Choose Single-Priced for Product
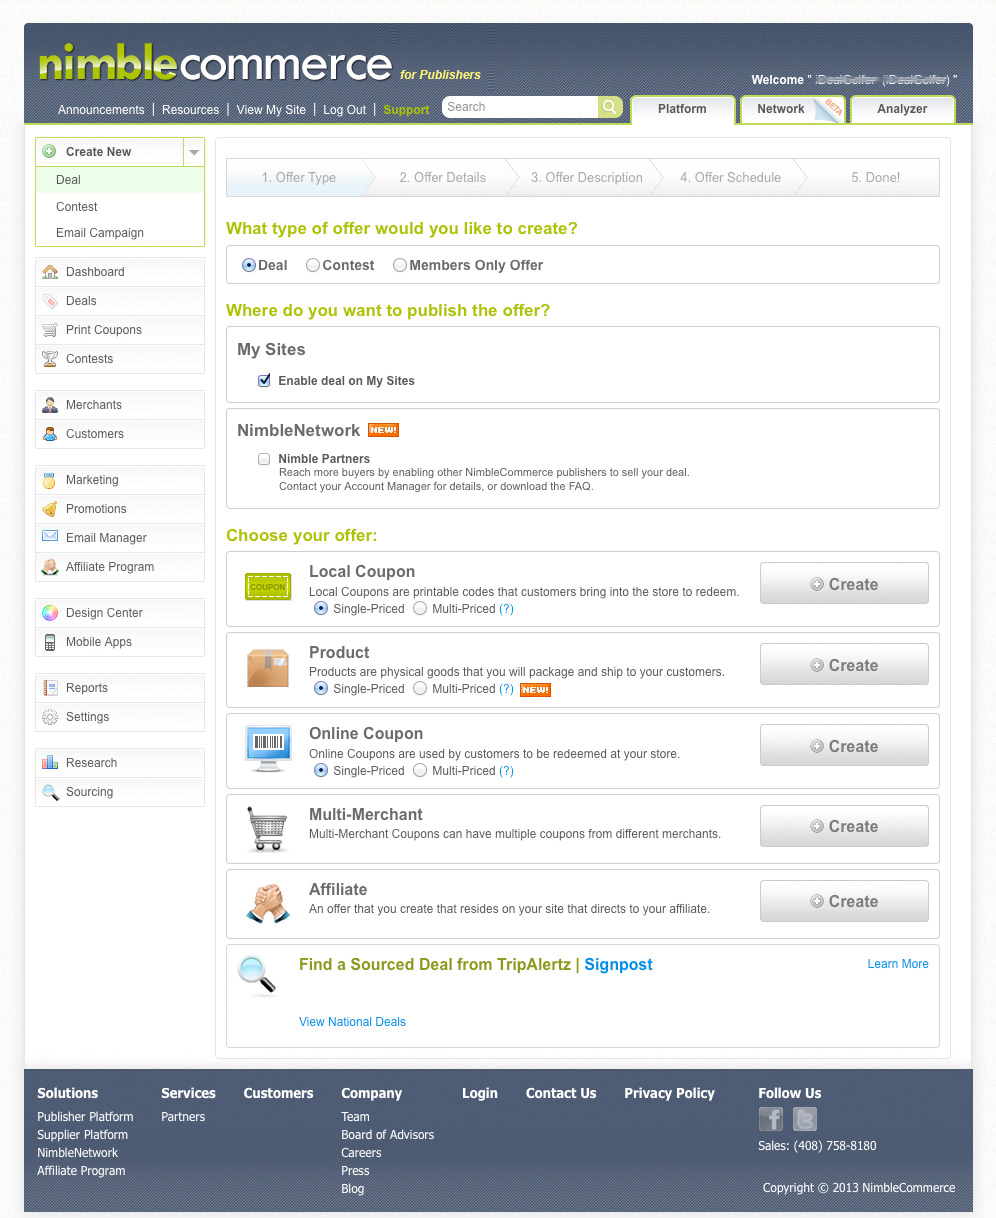Image resolution: width=996 pixels, height=1218 pixels. (x=321, y=688)
